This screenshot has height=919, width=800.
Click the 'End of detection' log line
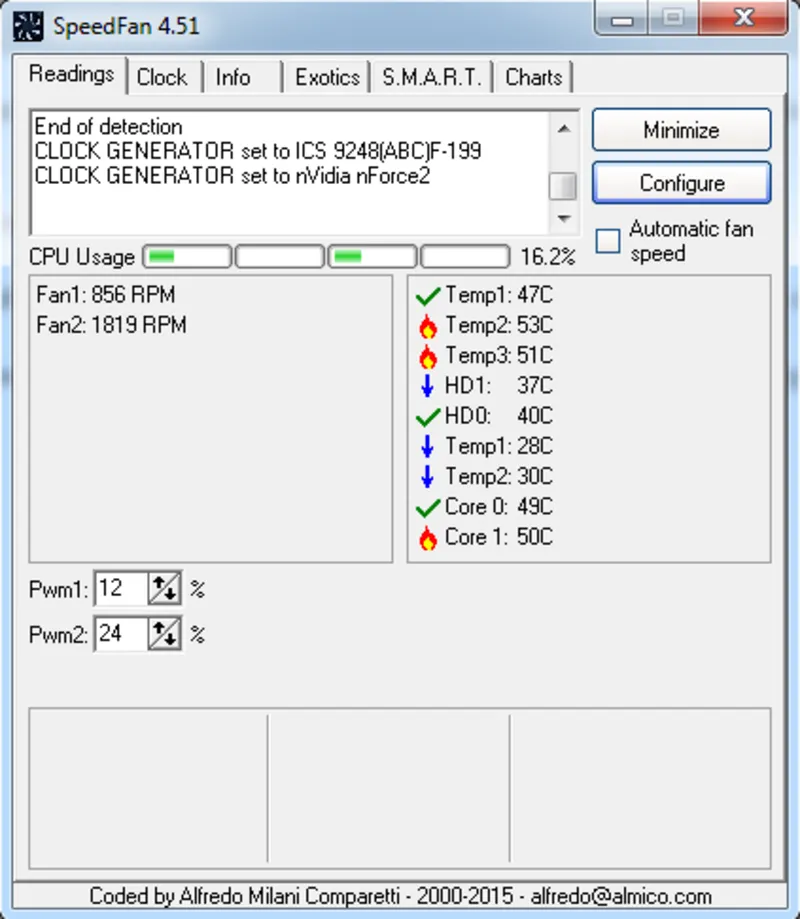pos(108,127)
